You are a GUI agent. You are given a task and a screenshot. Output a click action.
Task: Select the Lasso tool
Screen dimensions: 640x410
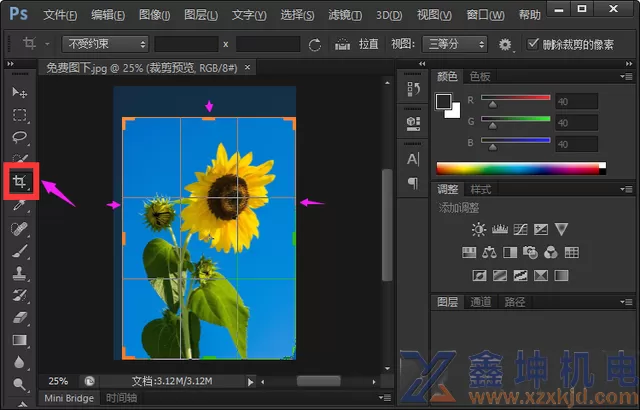(x=20, y=137)
